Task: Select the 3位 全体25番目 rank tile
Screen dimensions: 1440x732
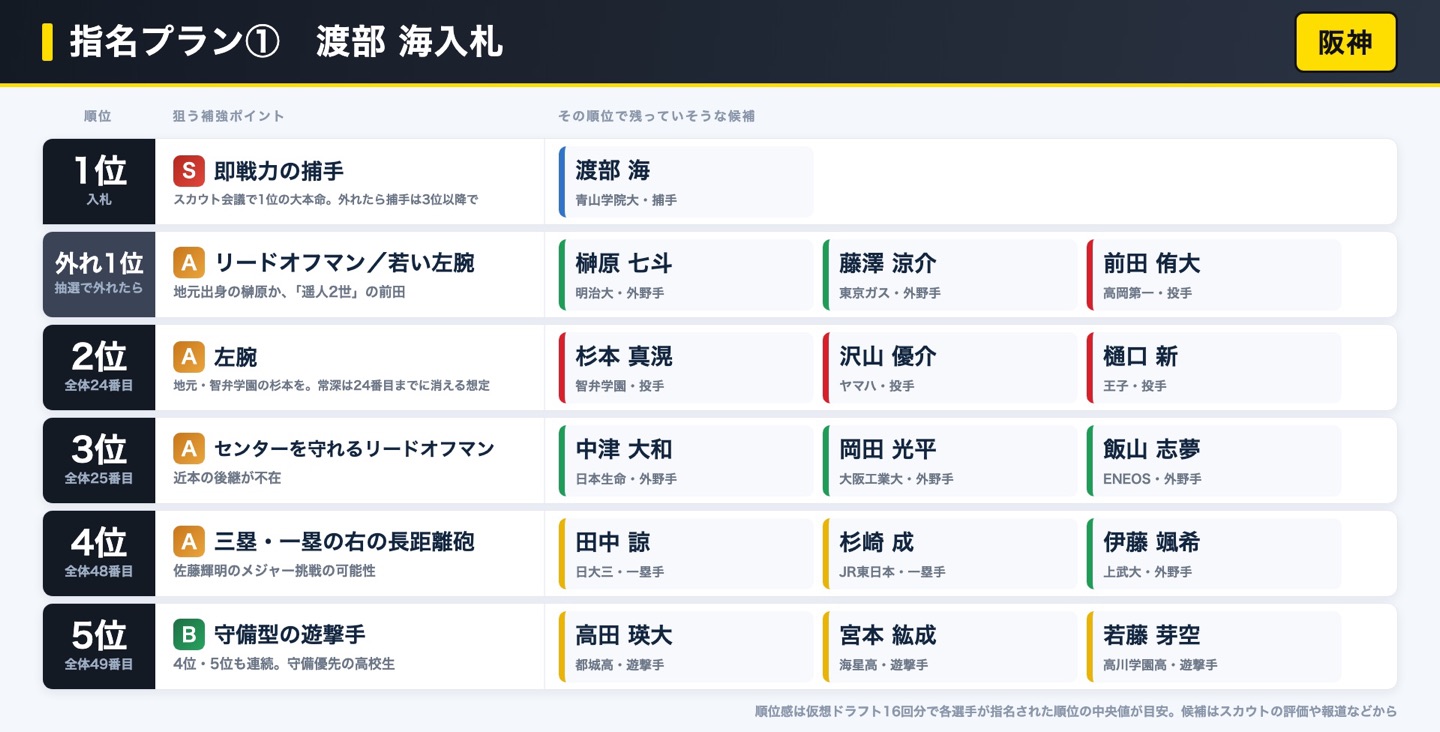Action: pyautogui.click(x=99, y=460)
